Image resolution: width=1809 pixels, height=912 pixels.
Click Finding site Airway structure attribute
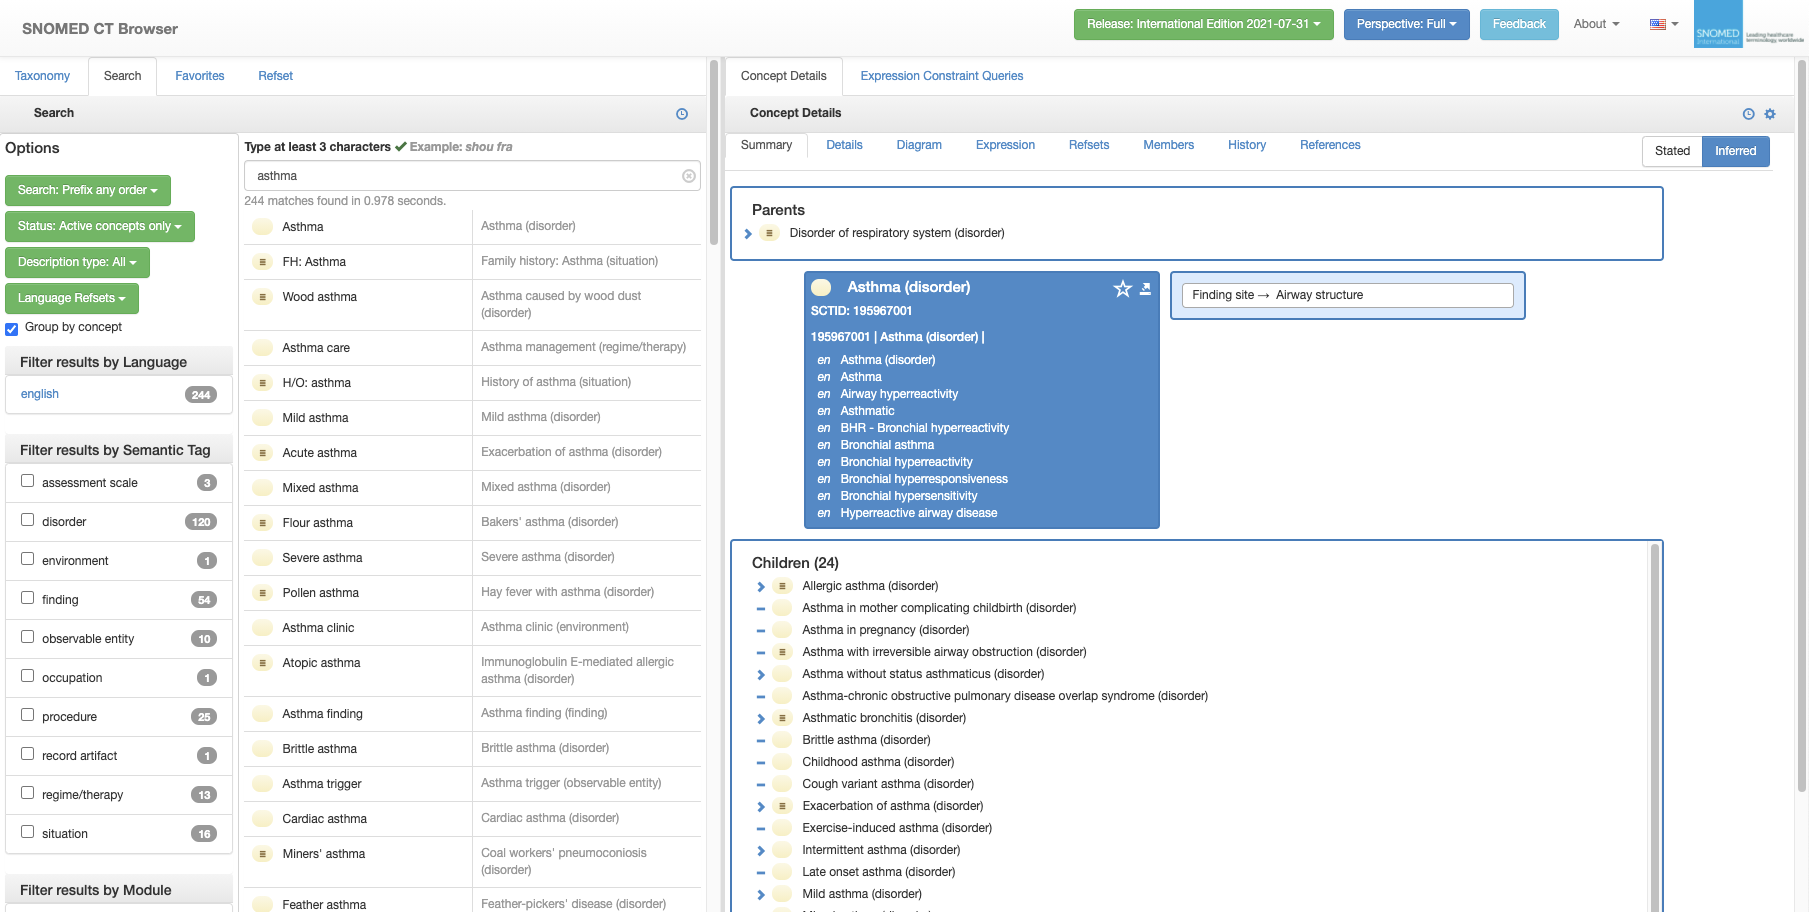tap(1347, 295)
